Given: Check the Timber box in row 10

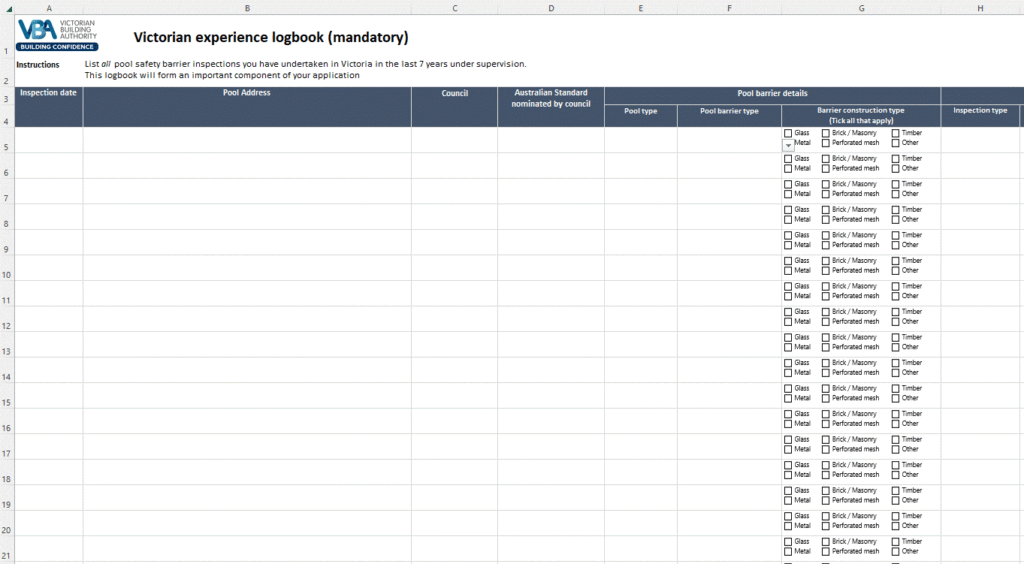Looking at the screenshot, I should click(x=895, y=260).
